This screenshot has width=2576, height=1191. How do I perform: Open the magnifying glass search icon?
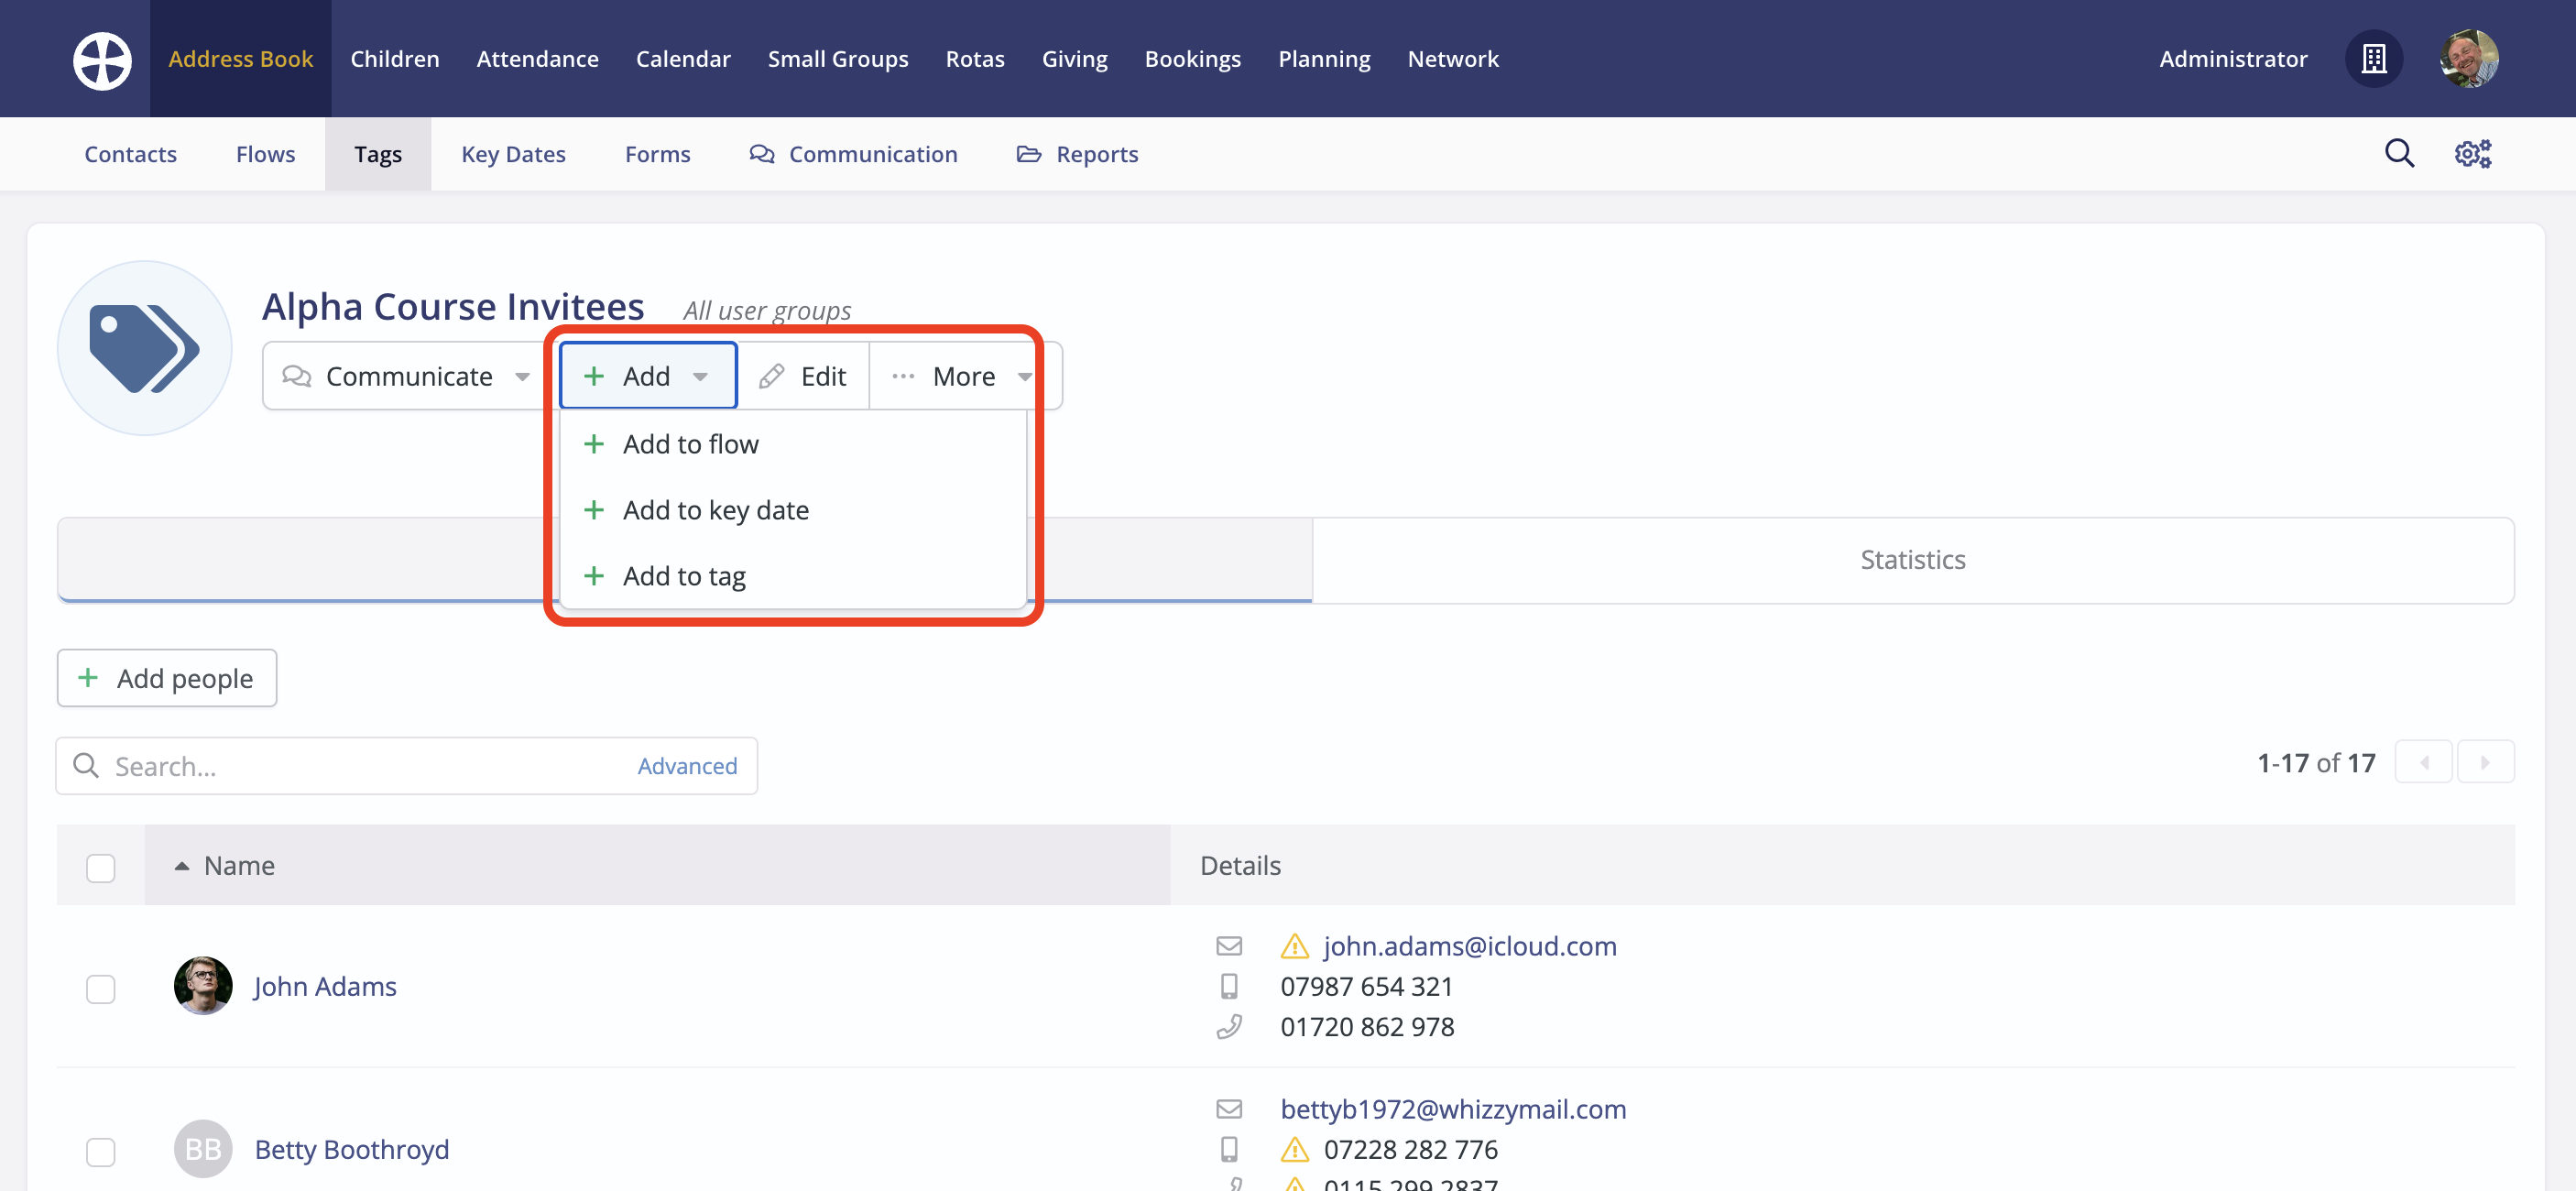(x=2399, y=154)
